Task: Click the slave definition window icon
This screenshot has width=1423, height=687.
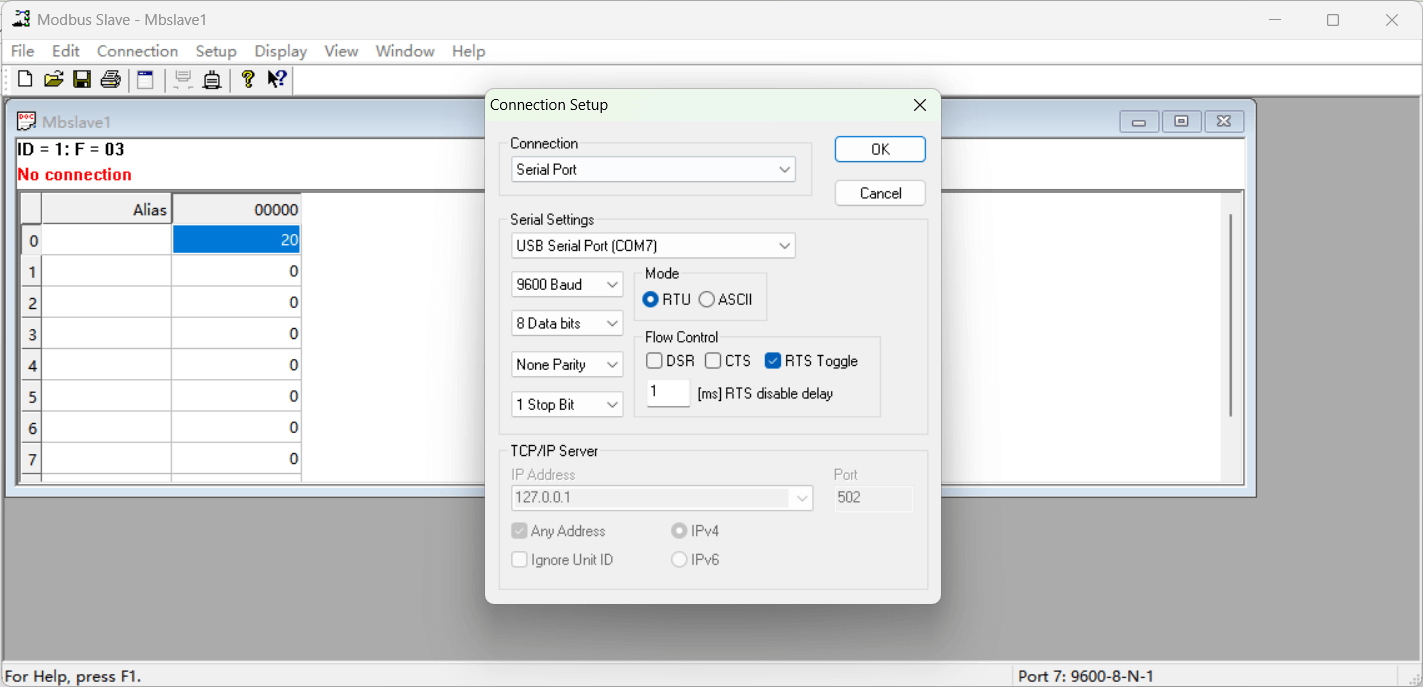Action: pos(146,80)
